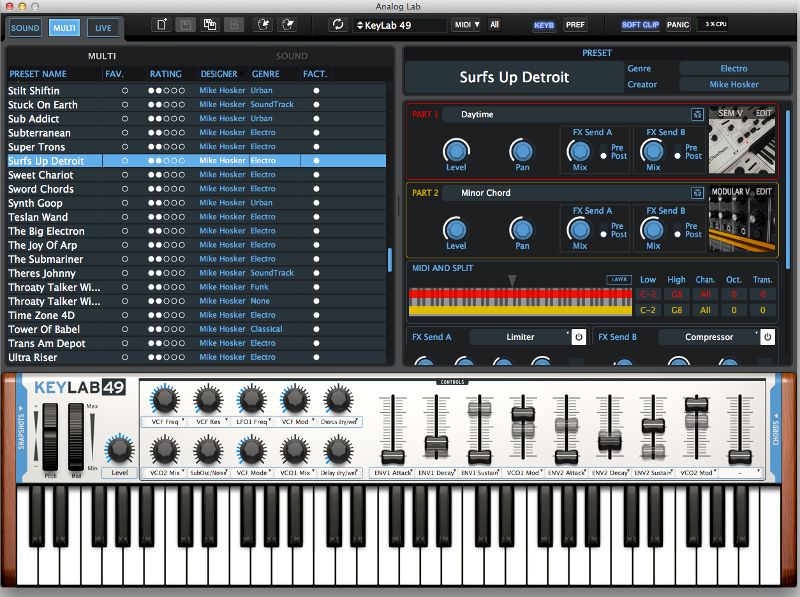The height and width of the screenshot is (597, 800).
Task: Click the Save As duplicate icon
Action: [x=210, y=24]
